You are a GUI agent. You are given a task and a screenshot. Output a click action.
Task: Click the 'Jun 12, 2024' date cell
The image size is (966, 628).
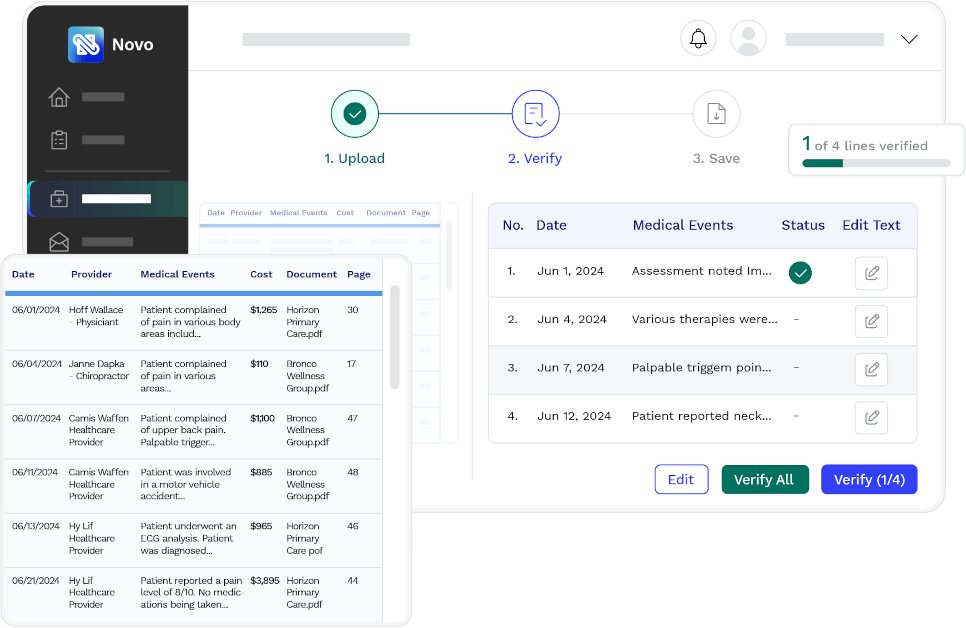[x=574, y=416]
